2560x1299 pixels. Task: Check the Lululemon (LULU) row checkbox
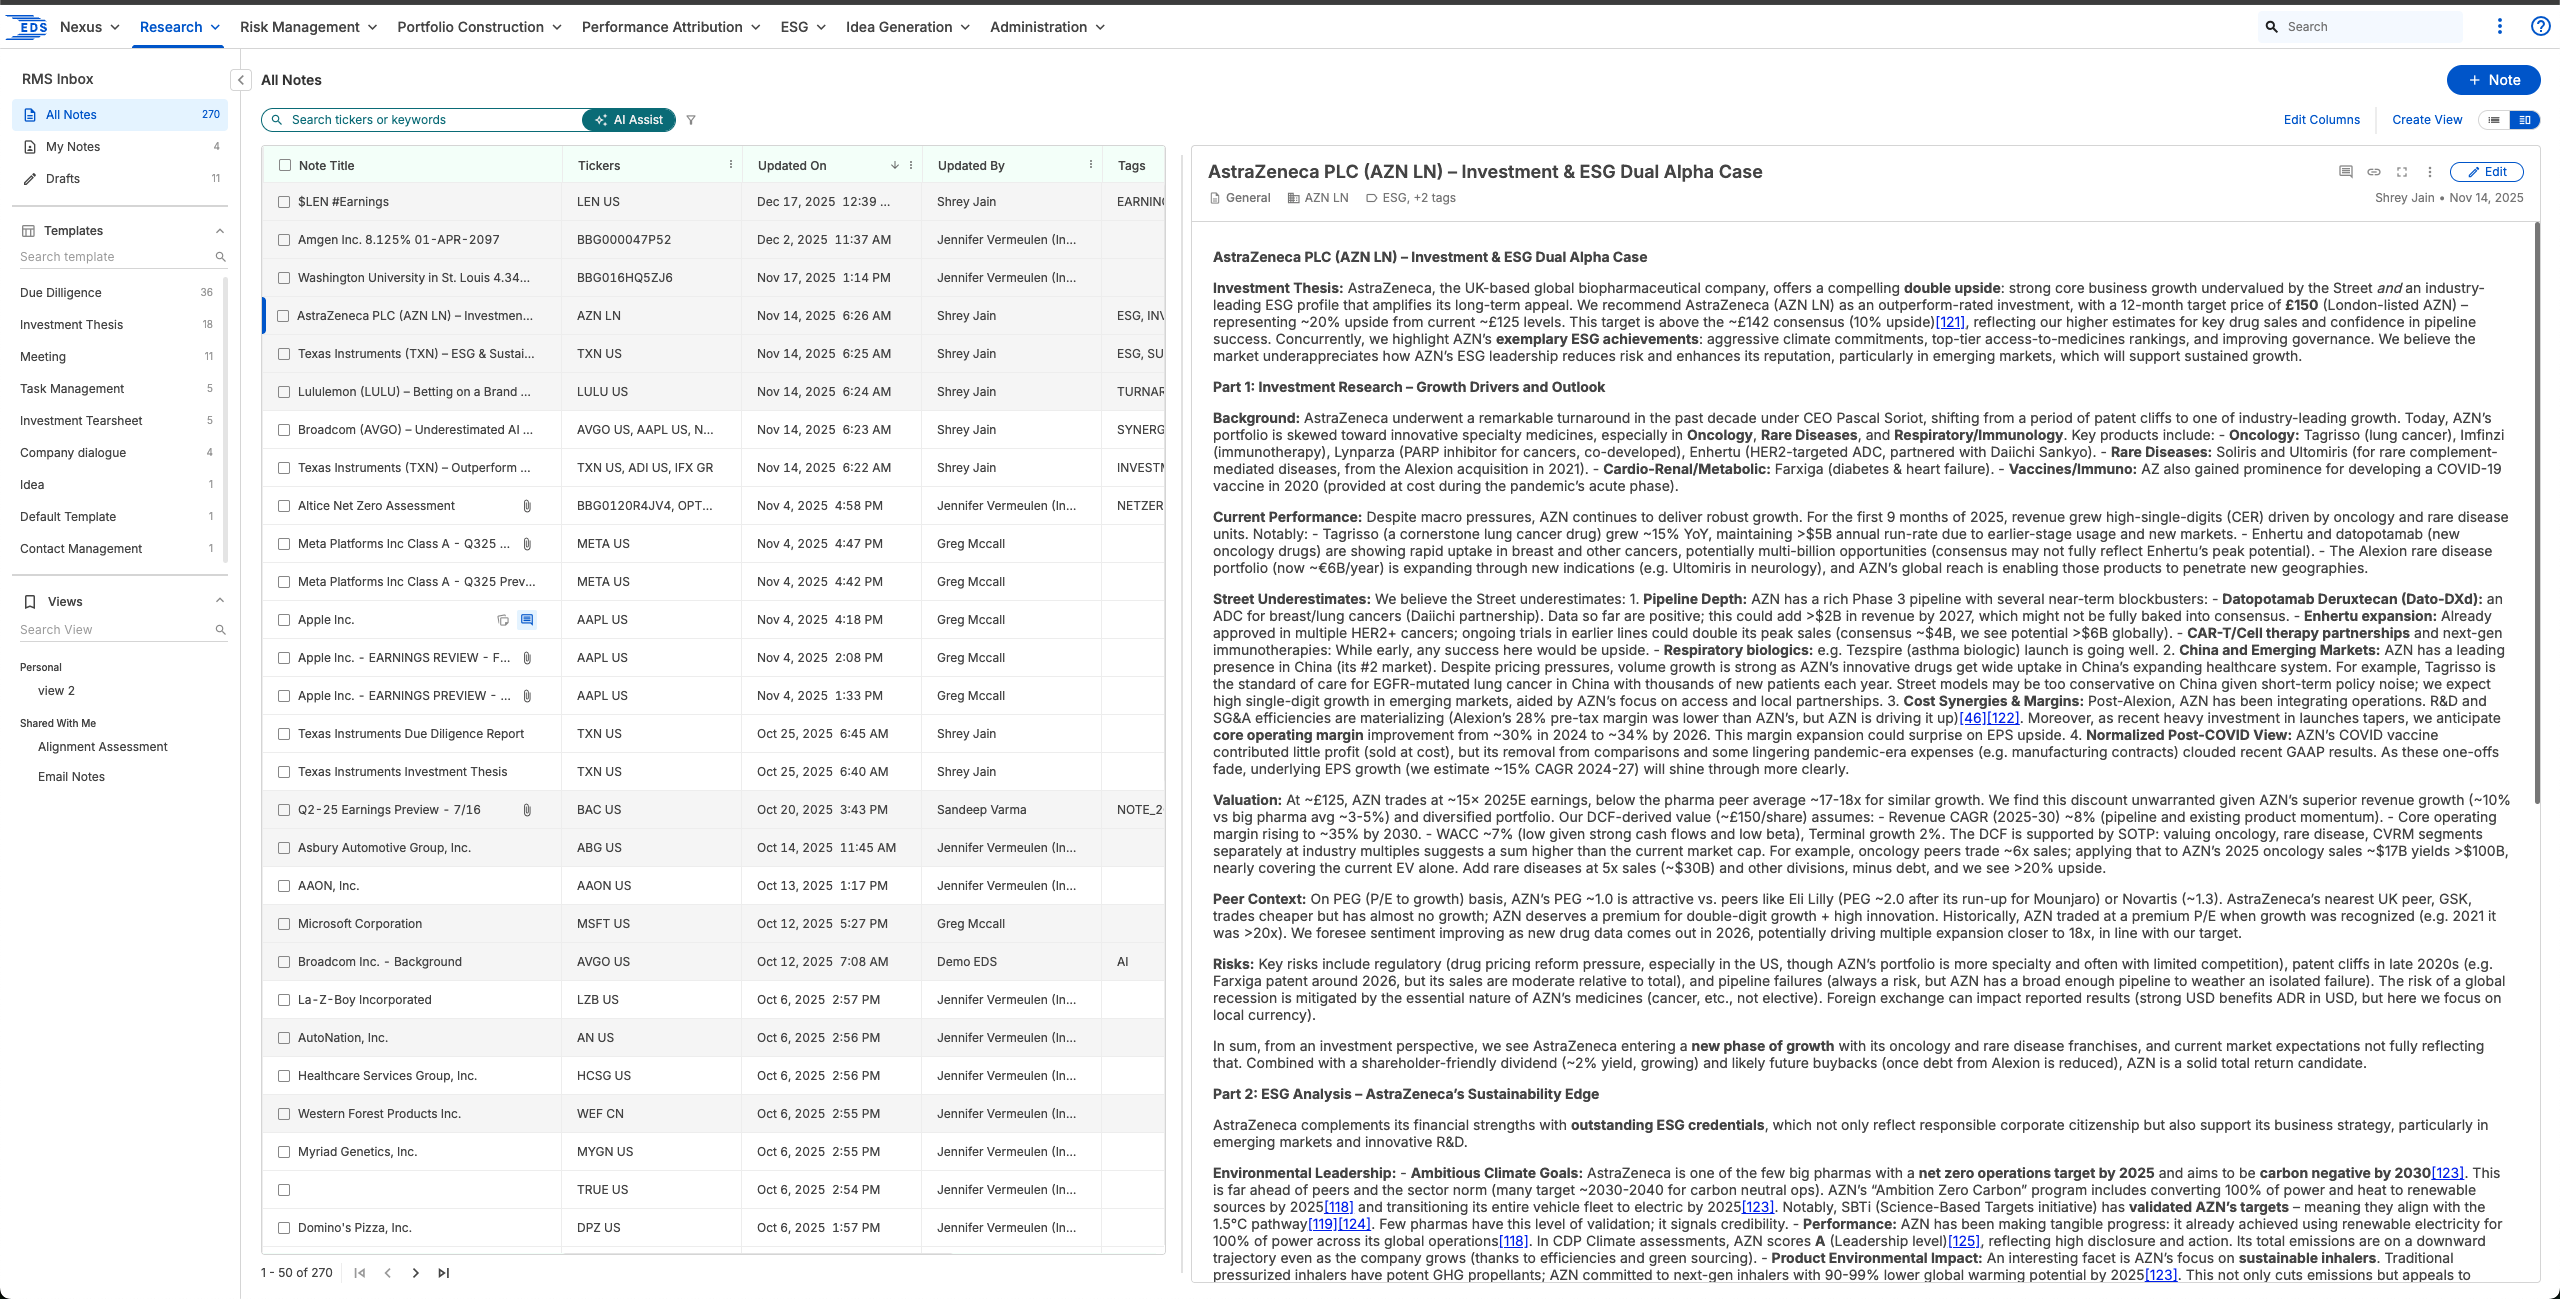pyautogui.click(x=284, y=392)
